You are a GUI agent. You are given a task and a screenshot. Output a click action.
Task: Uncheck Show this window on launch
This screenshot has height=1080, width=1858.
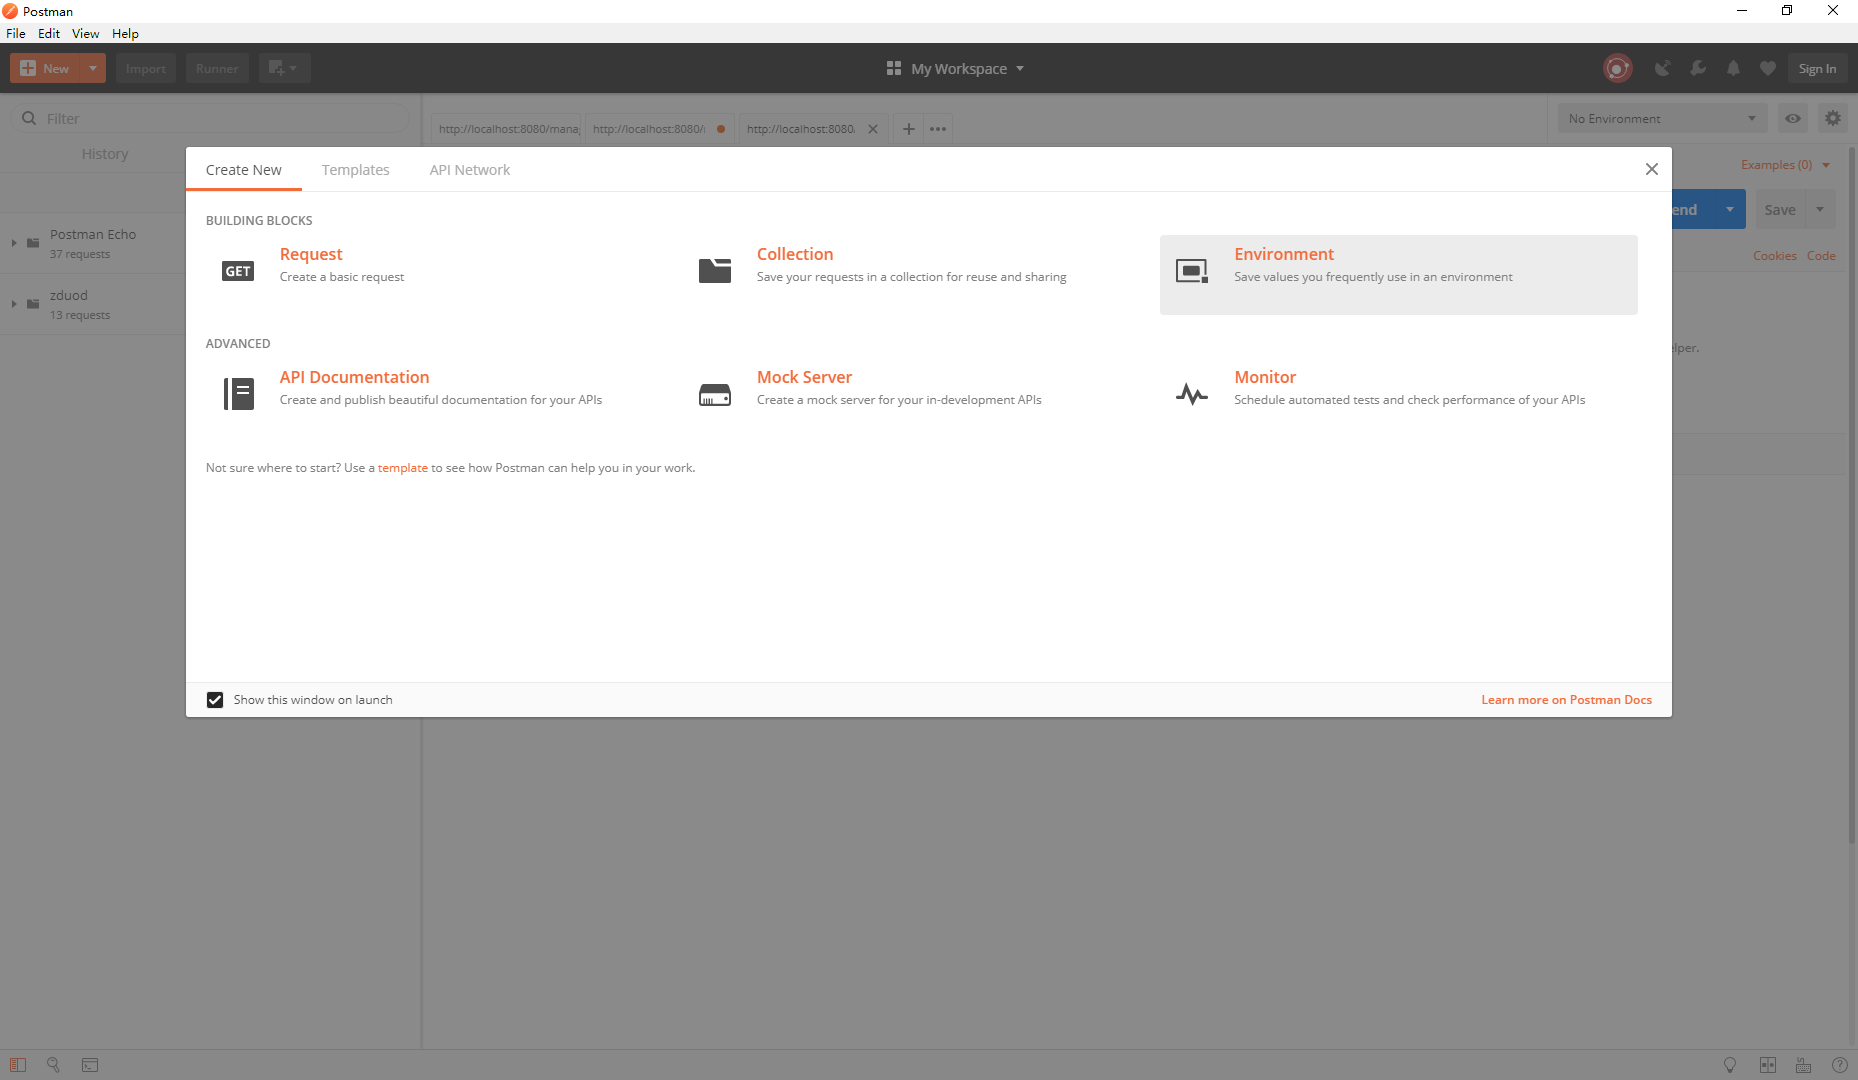[215, 700]
